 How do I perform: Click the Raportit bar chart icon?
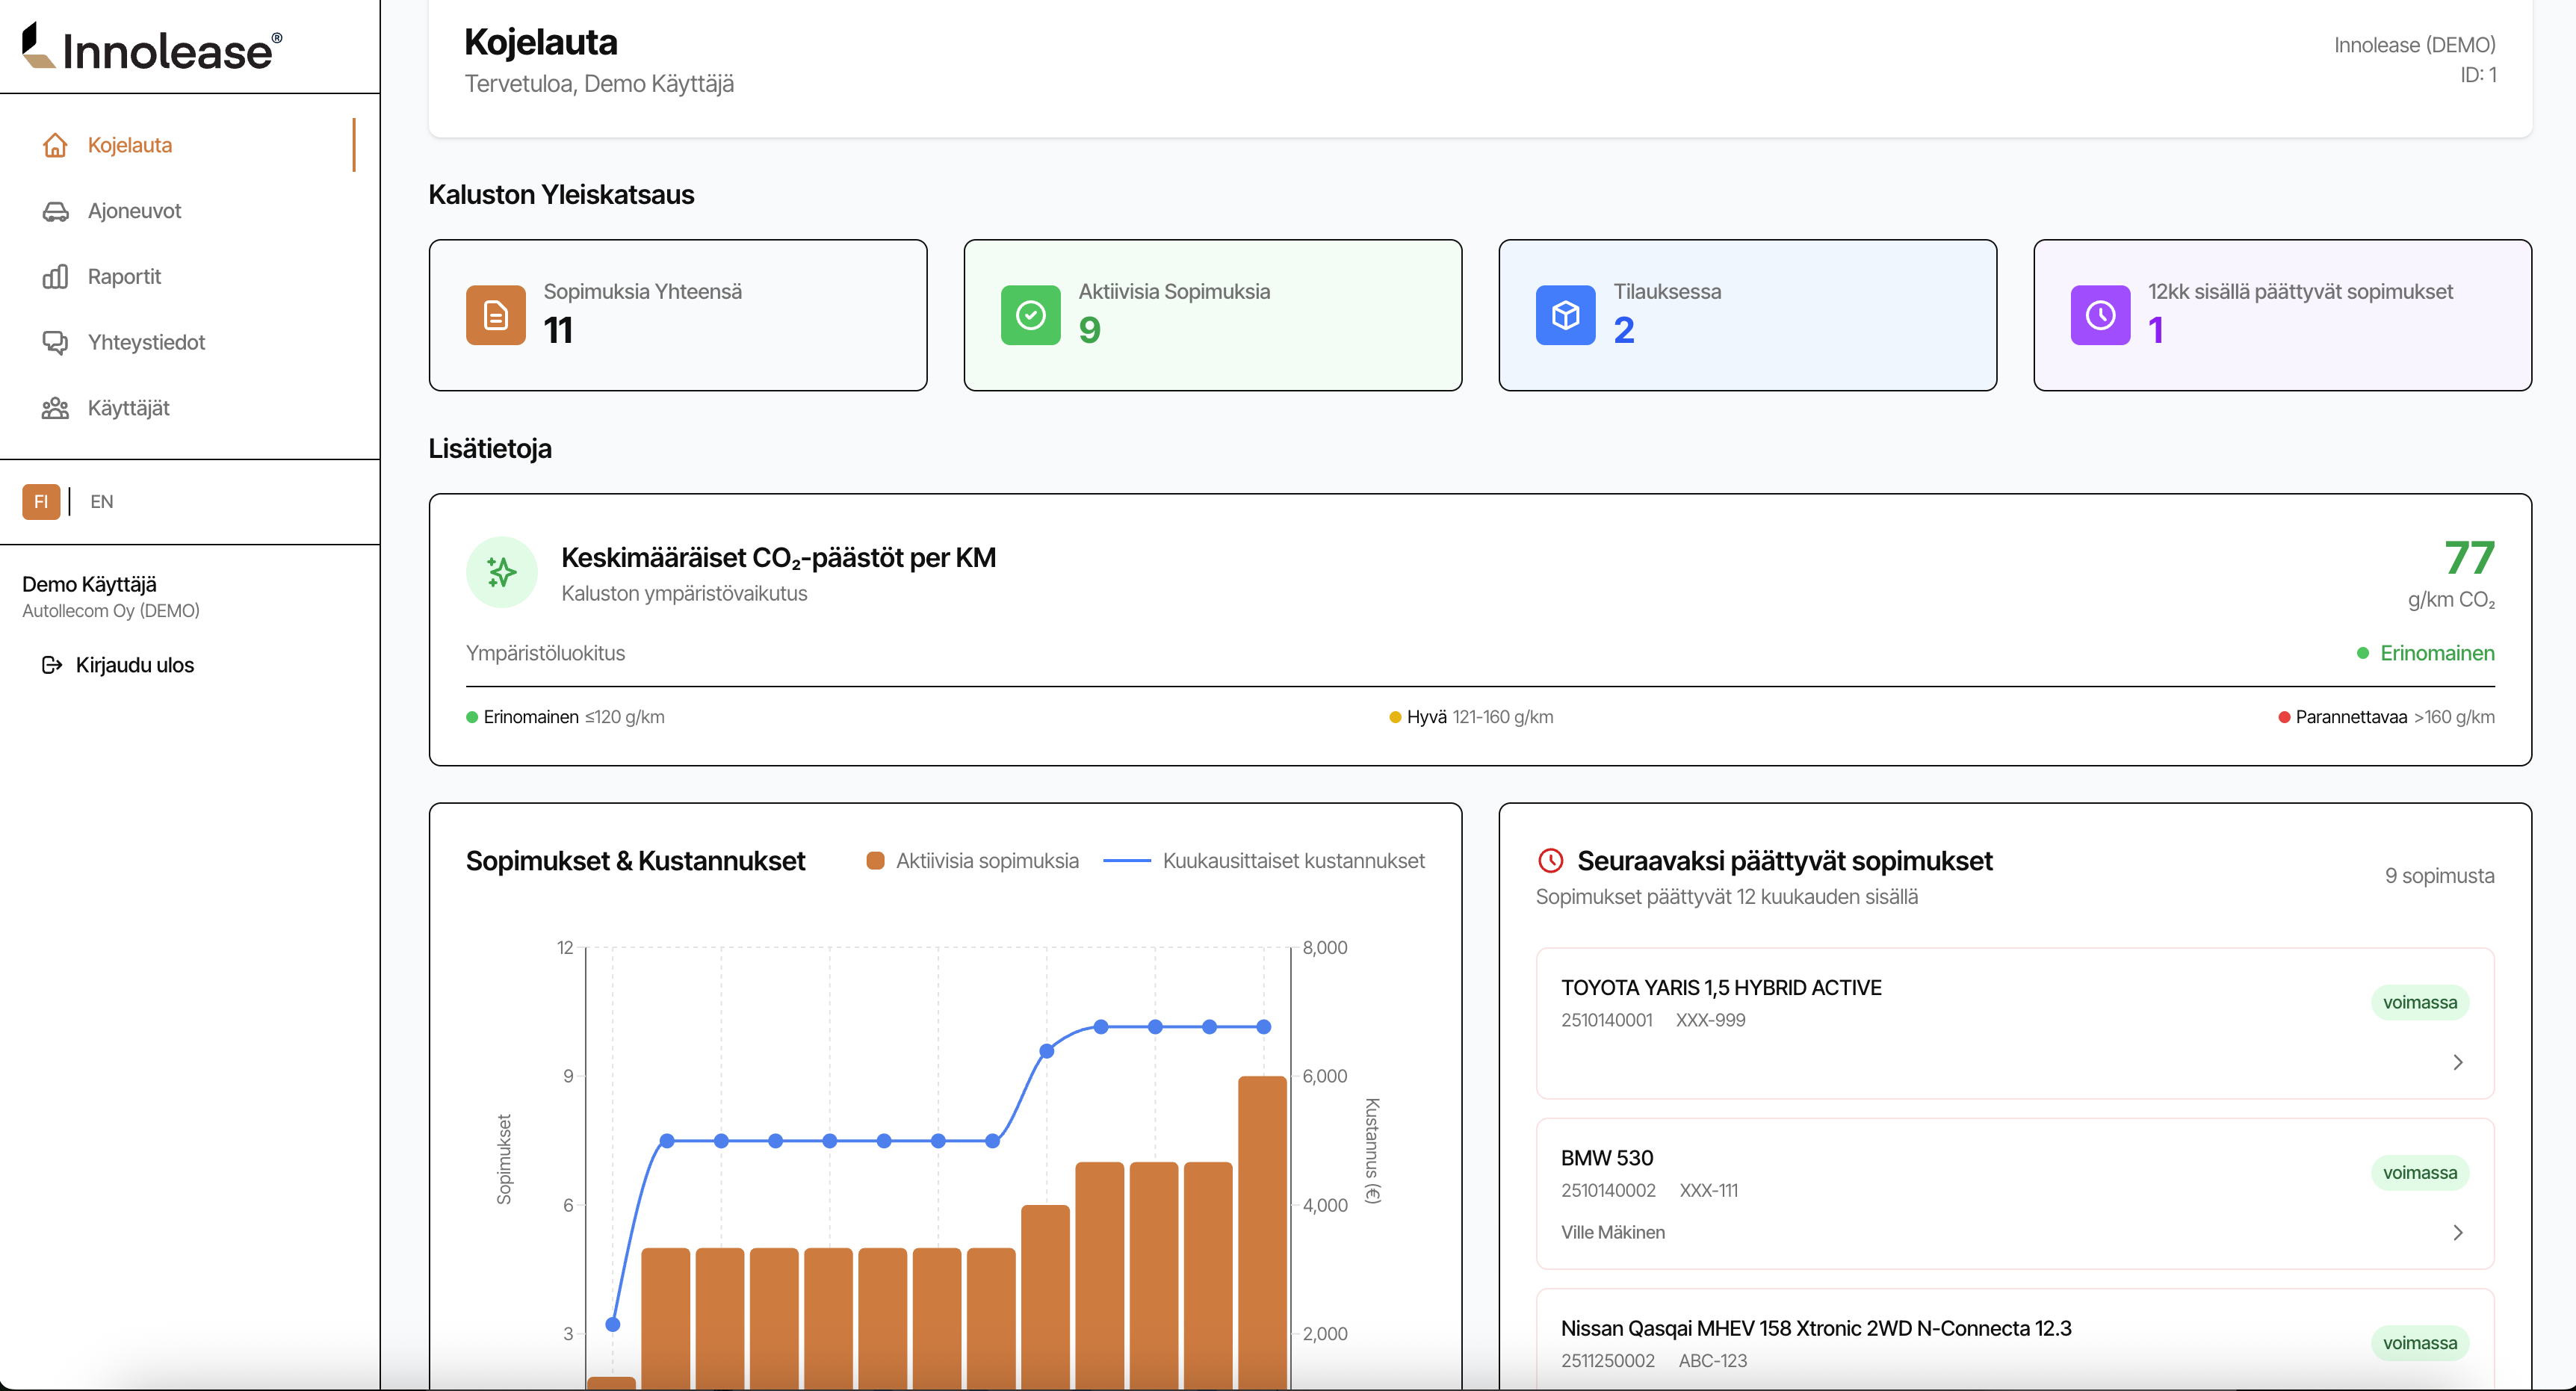[55, 277]
